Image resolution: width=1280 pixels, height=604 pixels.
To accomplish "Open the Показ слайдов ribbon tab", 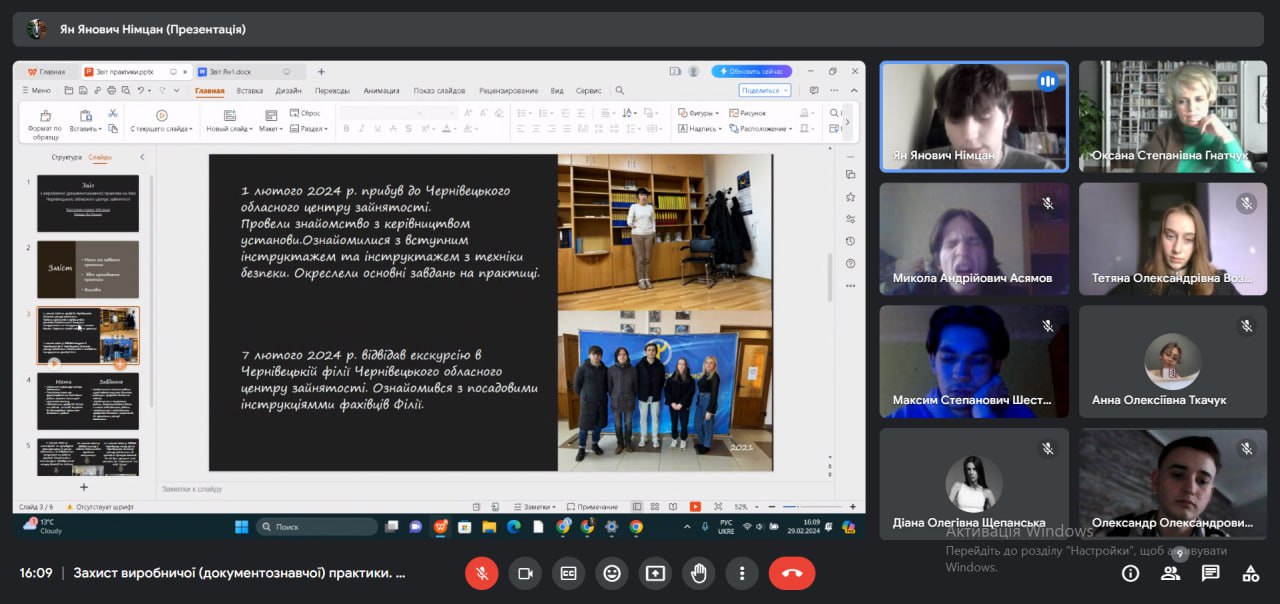I will pyautogui.click(x=440, y=90).
